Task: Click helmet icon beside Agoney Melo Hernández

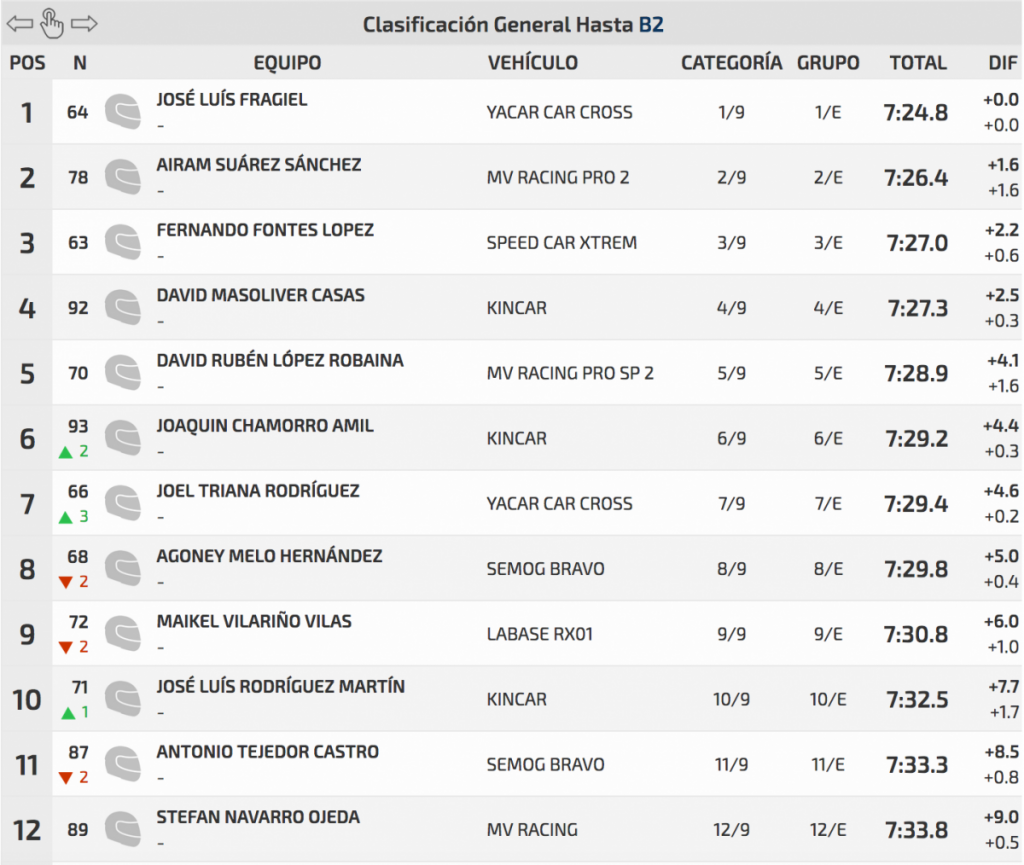Action: click(x=123, y=568)
